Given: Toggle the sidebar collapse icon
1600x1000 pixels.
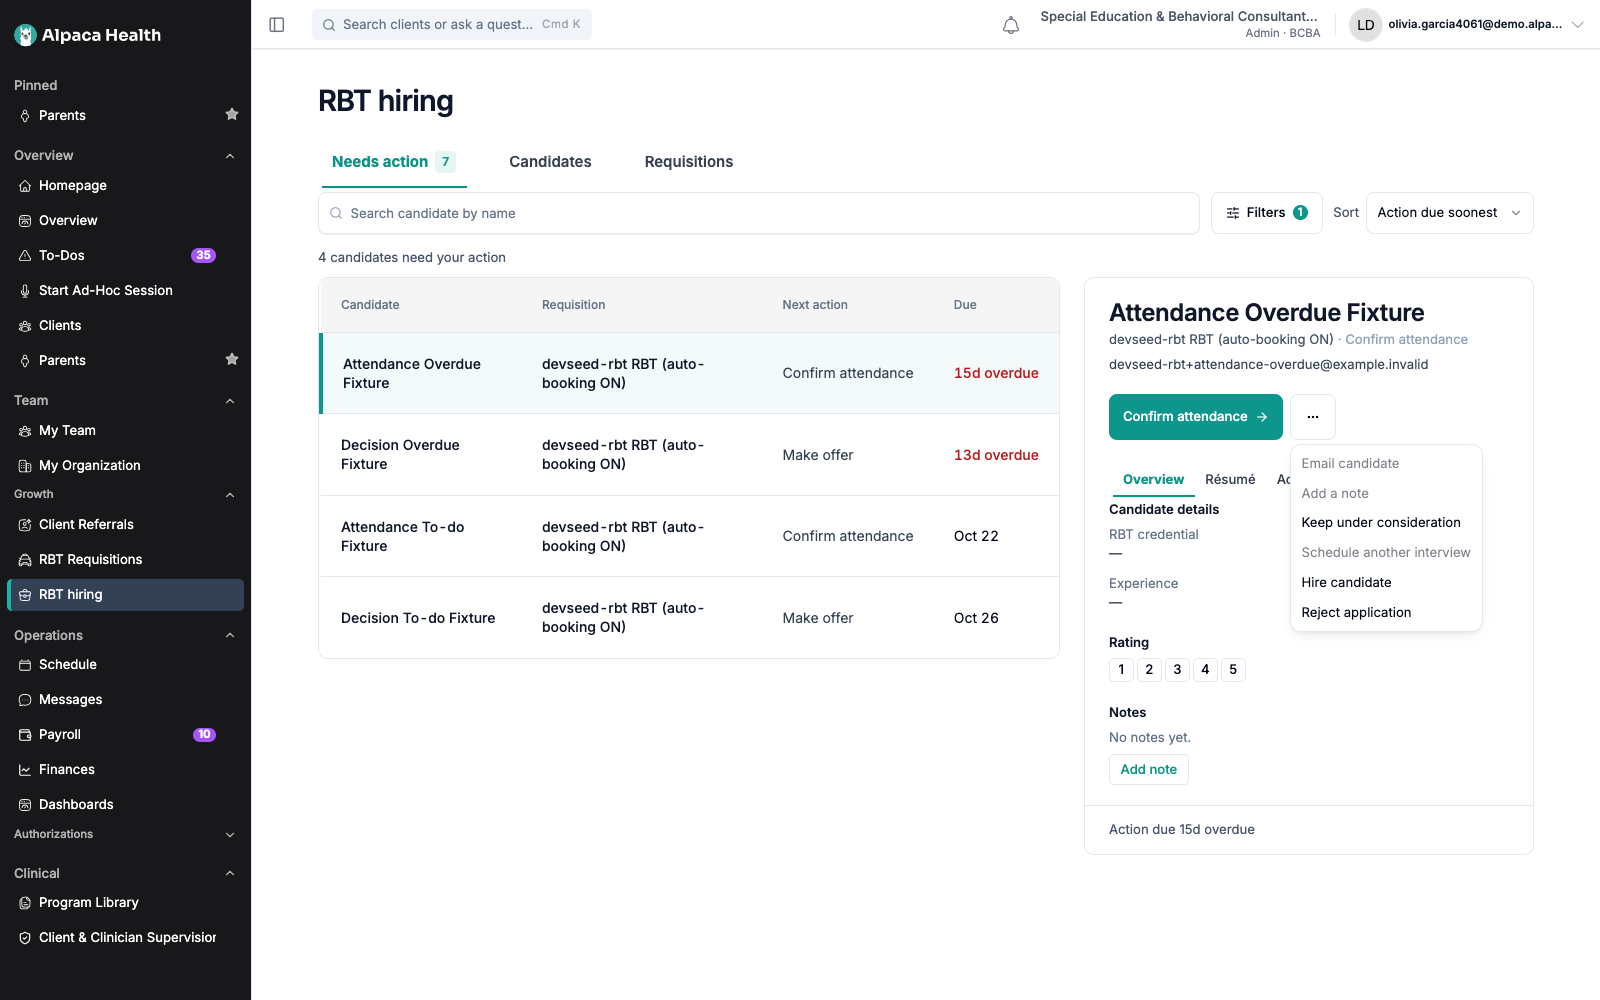Looking at the screenshot, I should click(277, 25).
